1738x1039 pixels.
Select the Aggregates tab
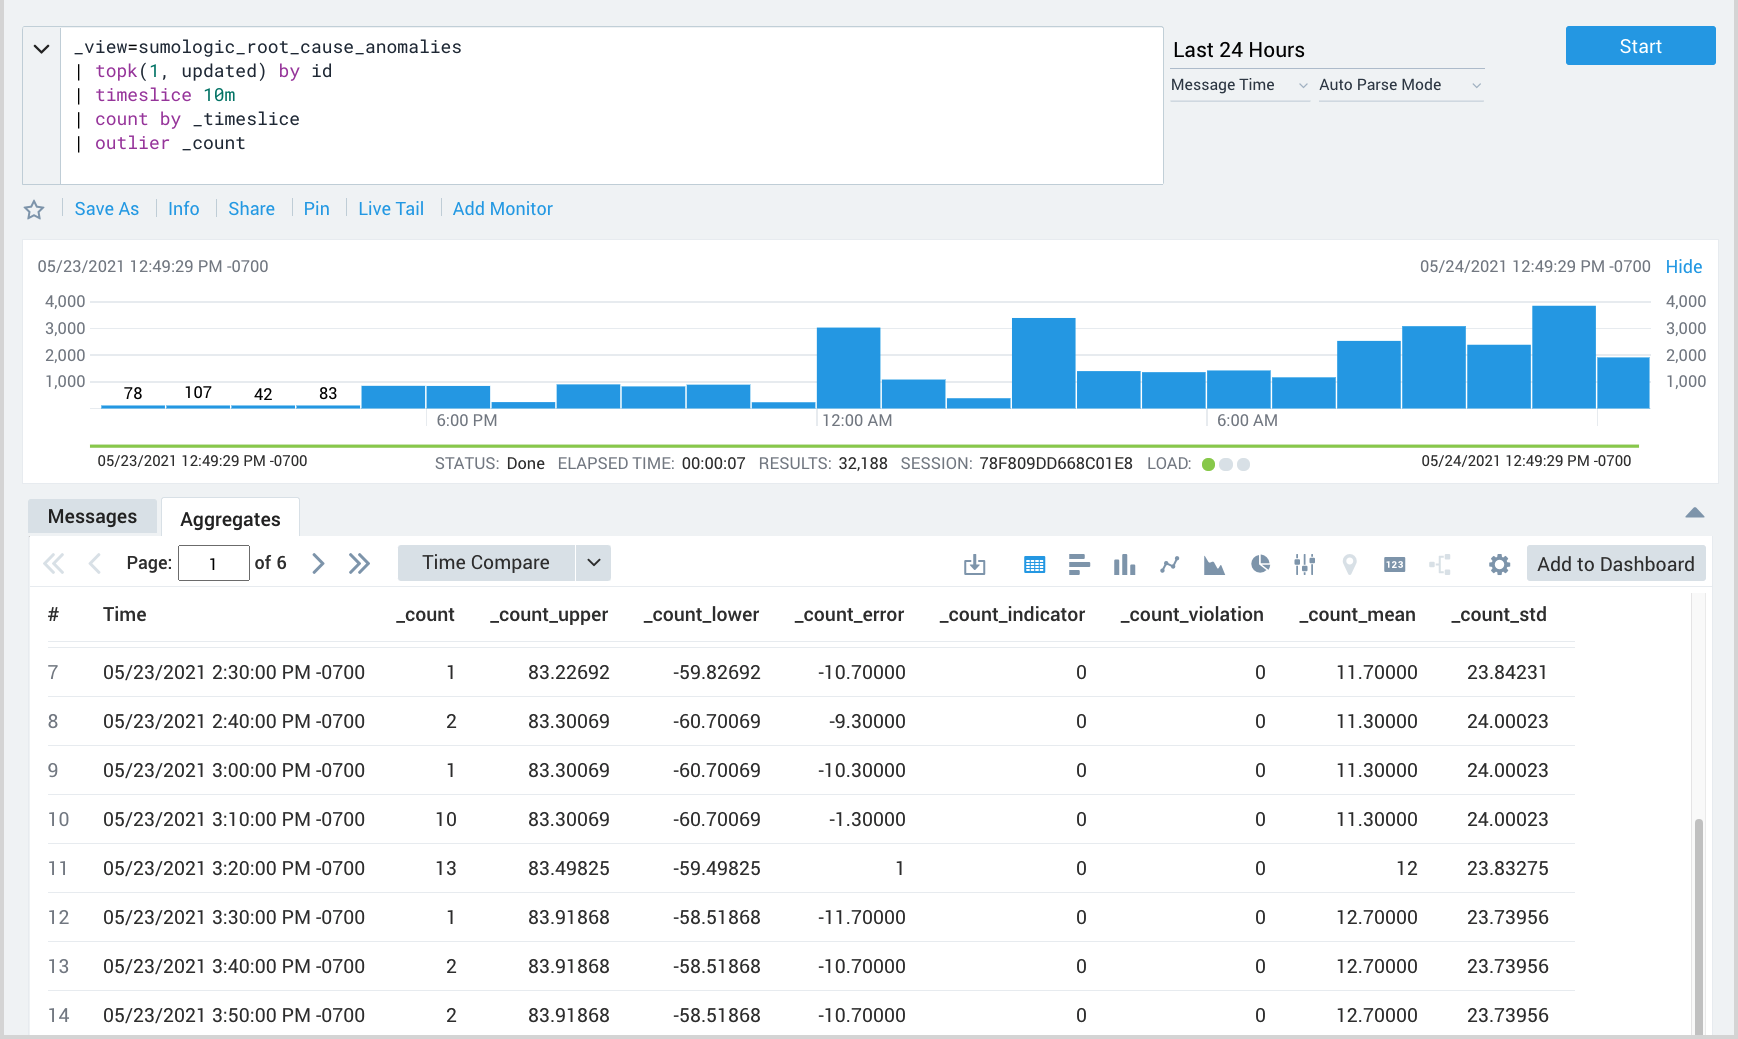(230, 518)
